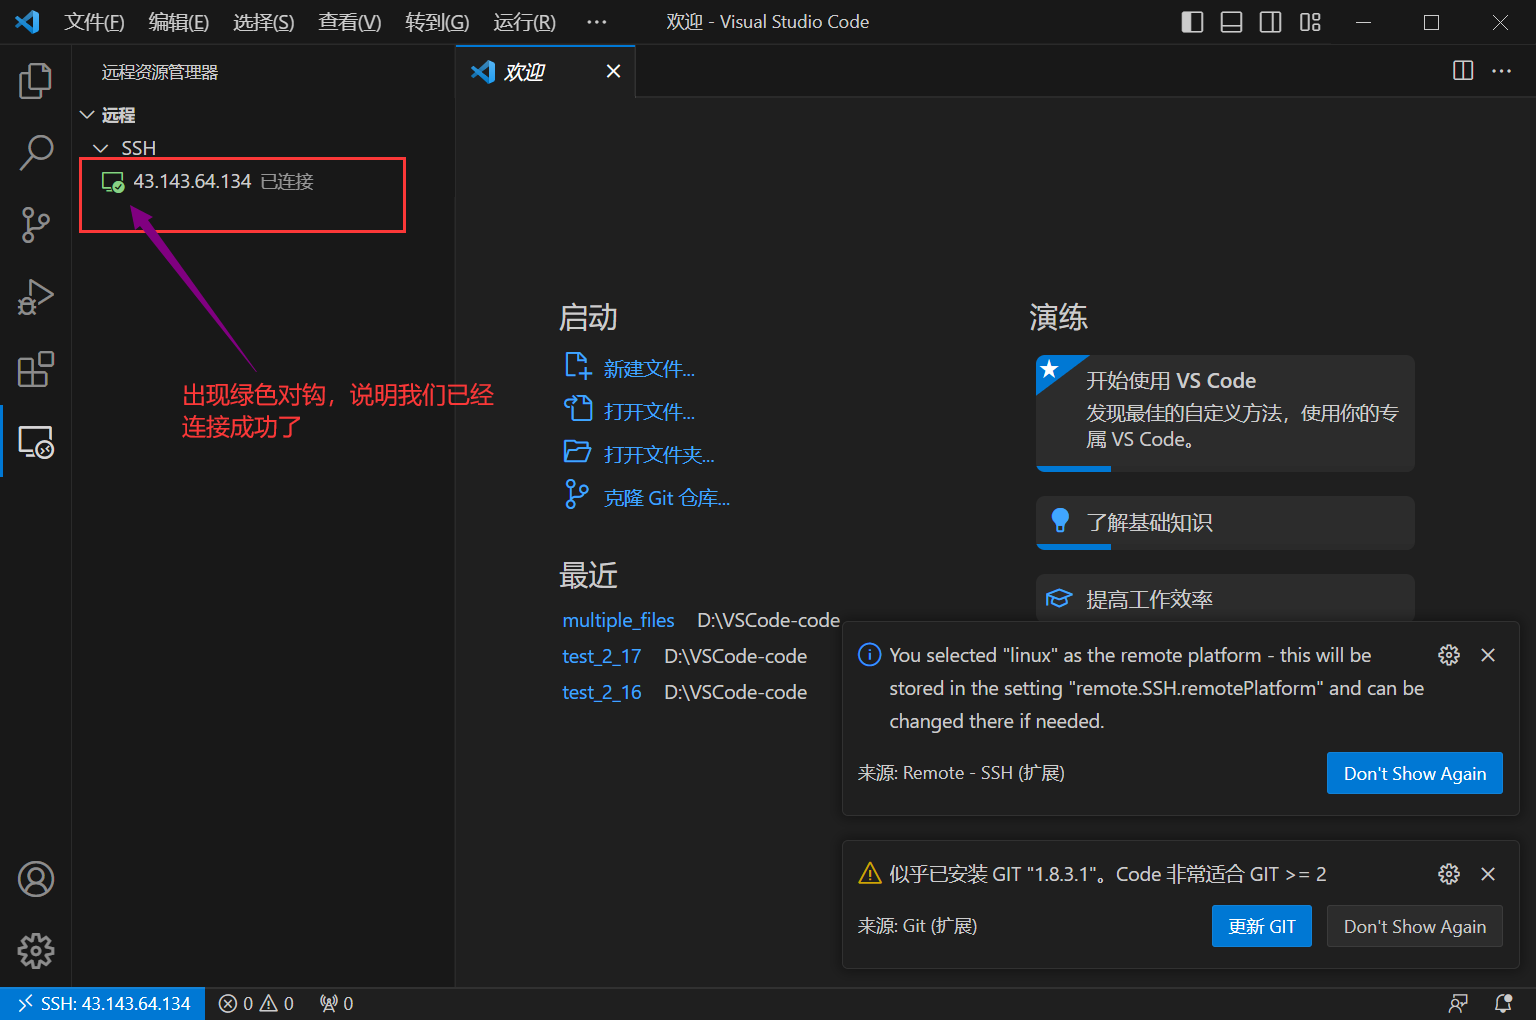Open the 开始使用 VS Code walkthrough
This screenshot has width=1536, height=1020.
pos(1225,413)
